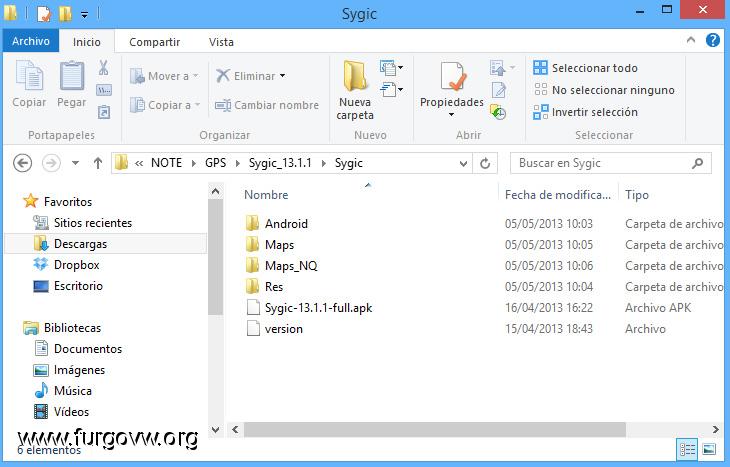Open address bar history dropdown
Image resolution: width=730 pixels, height=467 pixels.
463,163
